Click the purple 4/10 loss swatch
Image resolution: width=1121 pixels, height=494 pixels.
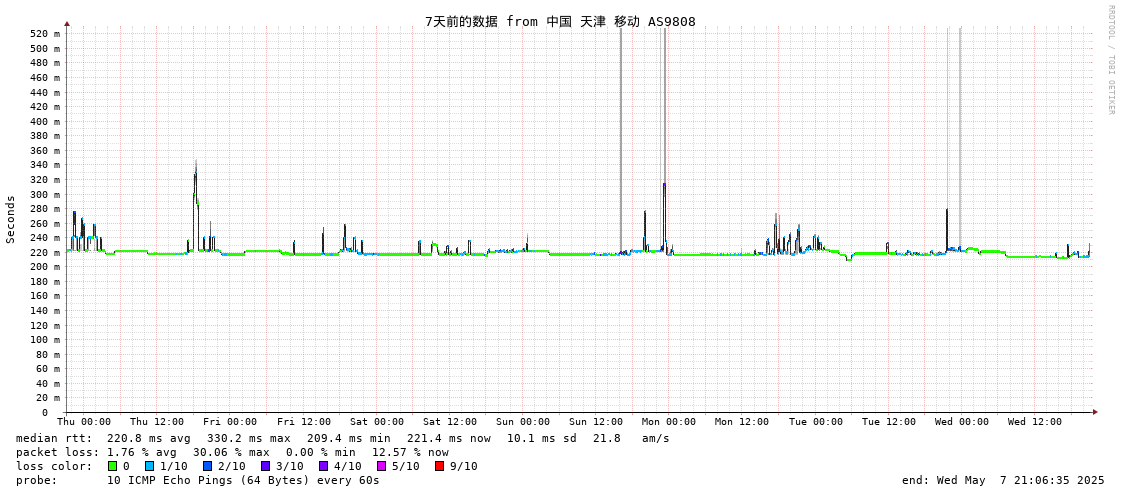(x=324, y=466)
